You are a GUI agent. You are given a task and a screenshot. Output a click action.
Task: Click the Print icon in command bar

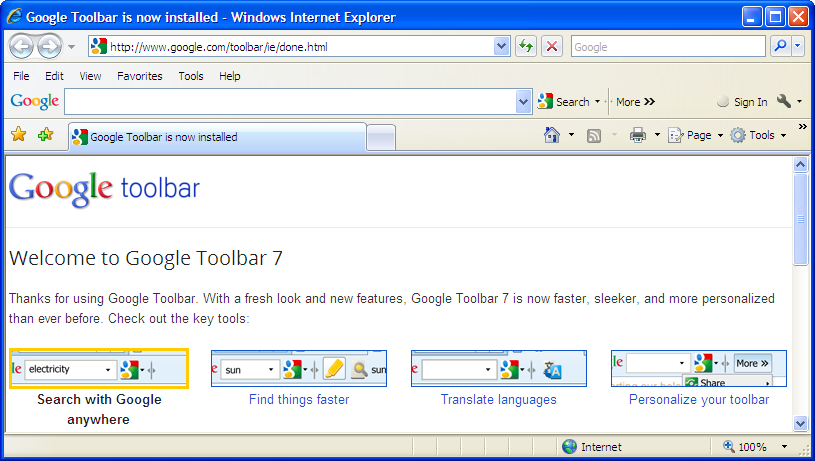[x=637, y=135]
